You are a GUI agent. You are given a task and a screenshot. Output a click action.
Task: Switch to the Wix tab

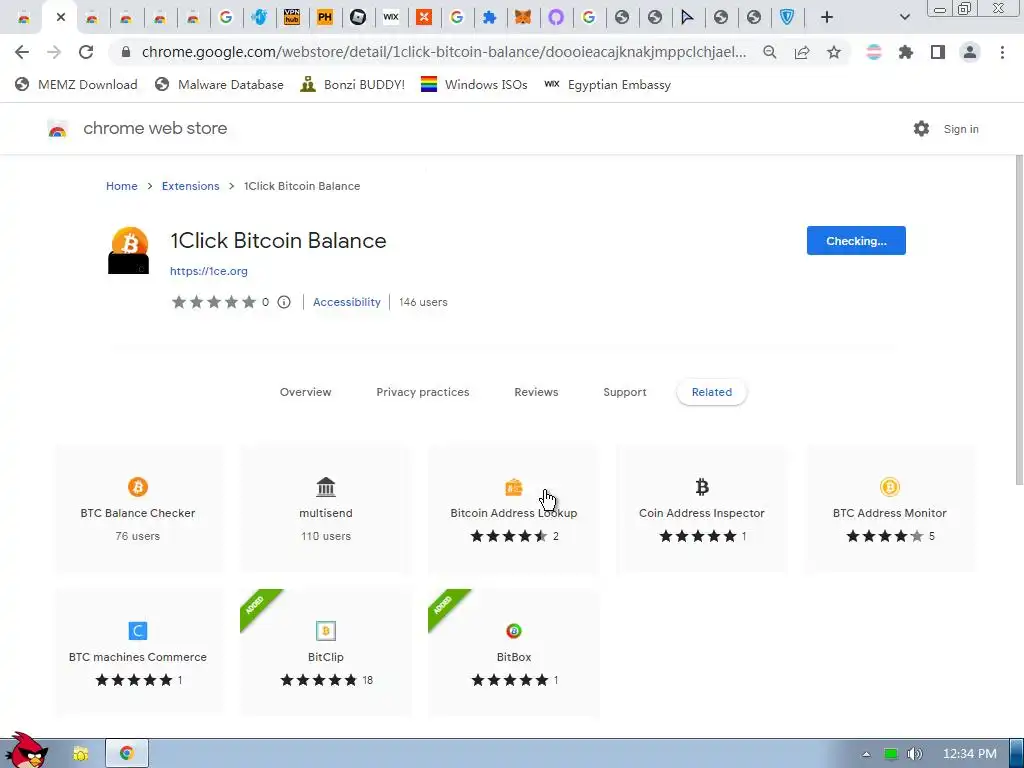click(391, 18)
